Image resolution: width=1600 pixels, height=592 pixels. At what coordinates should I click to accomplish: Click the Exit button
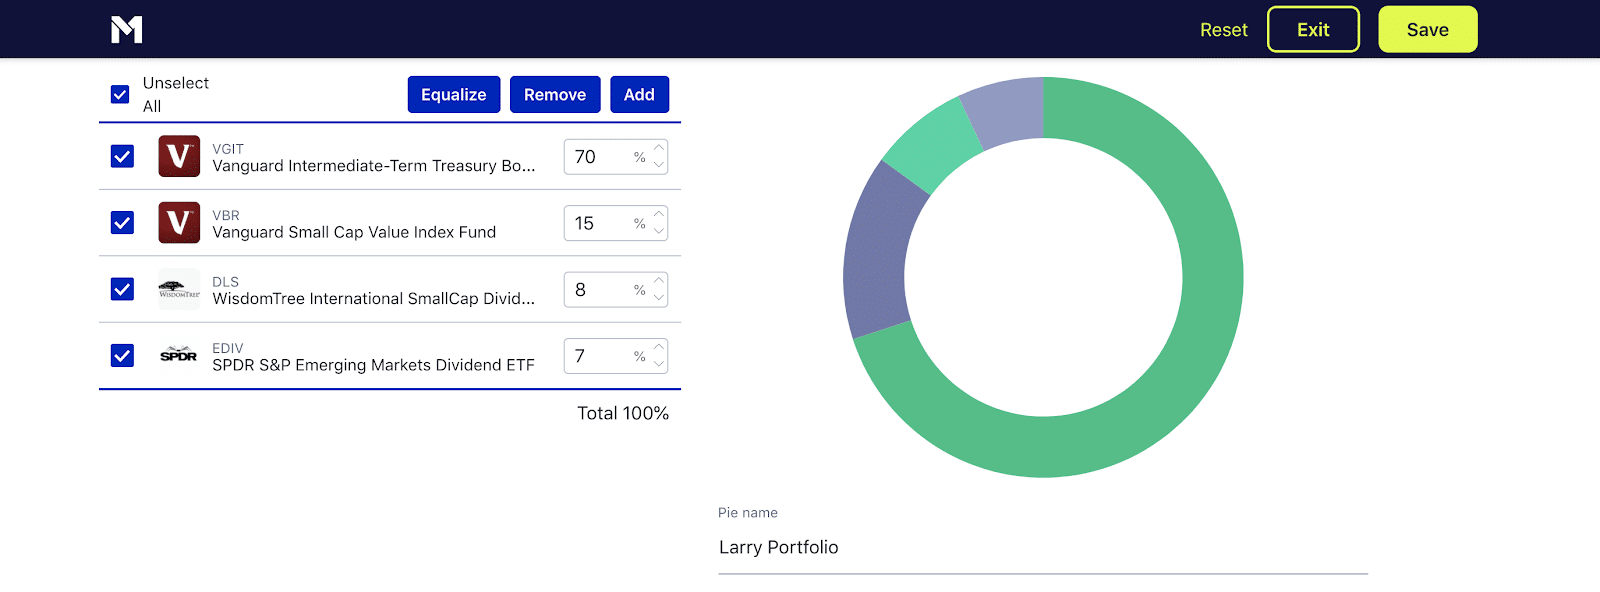[1313, 29]
